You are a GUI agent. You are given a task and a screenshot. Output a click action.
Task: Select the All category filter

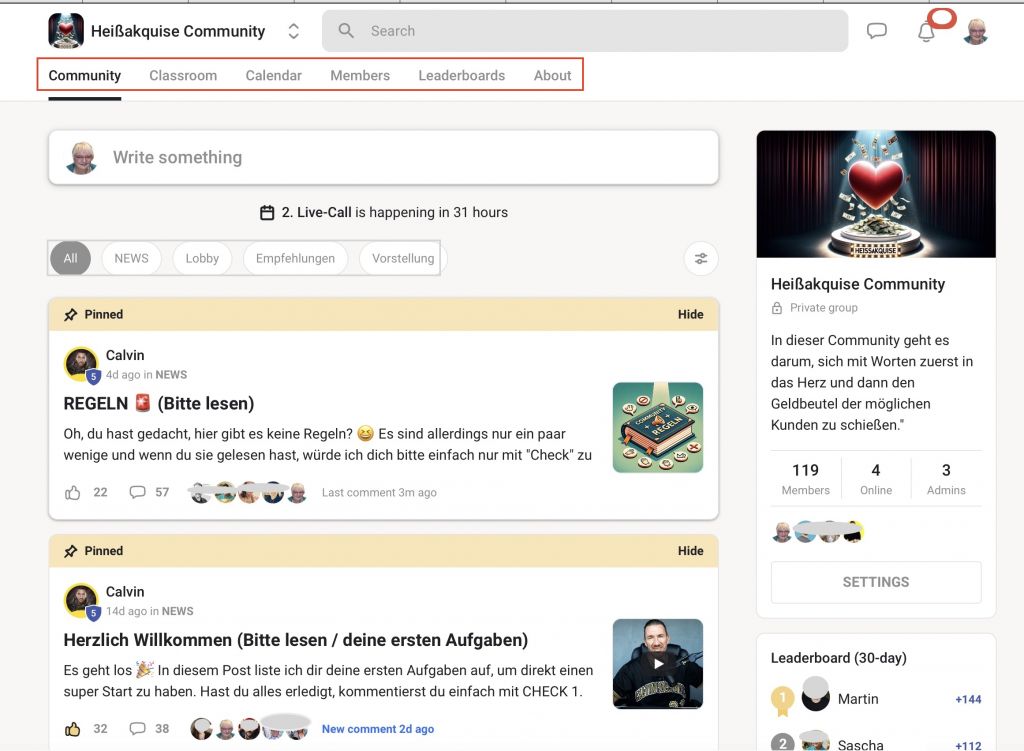(x=70, y=258)
